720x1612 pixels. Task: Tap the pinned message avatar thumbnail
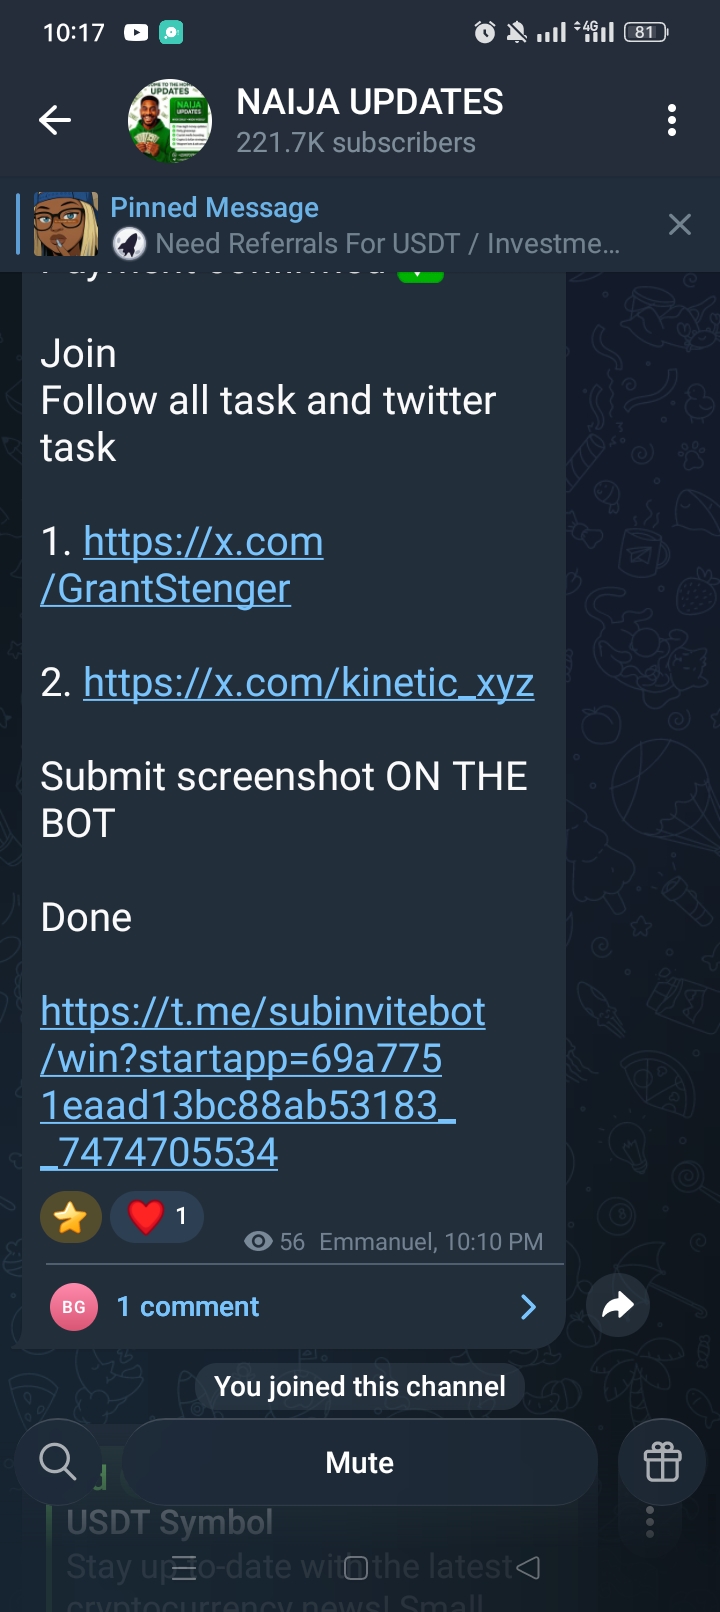(x=66, y=225)
